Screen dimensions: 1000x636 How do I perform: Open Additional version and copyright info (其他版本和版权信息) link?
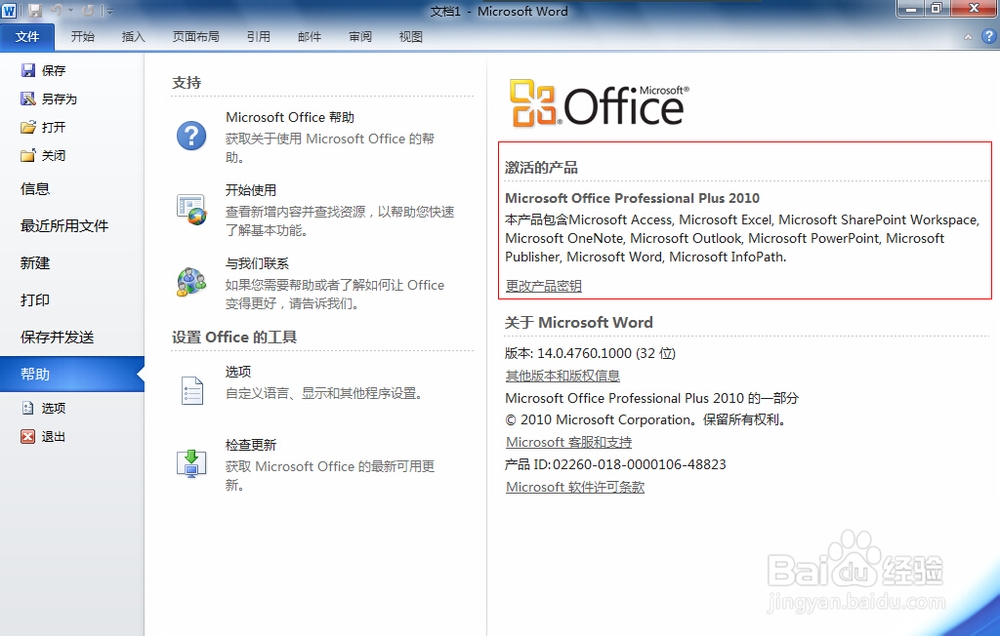(x=562, y=376)
